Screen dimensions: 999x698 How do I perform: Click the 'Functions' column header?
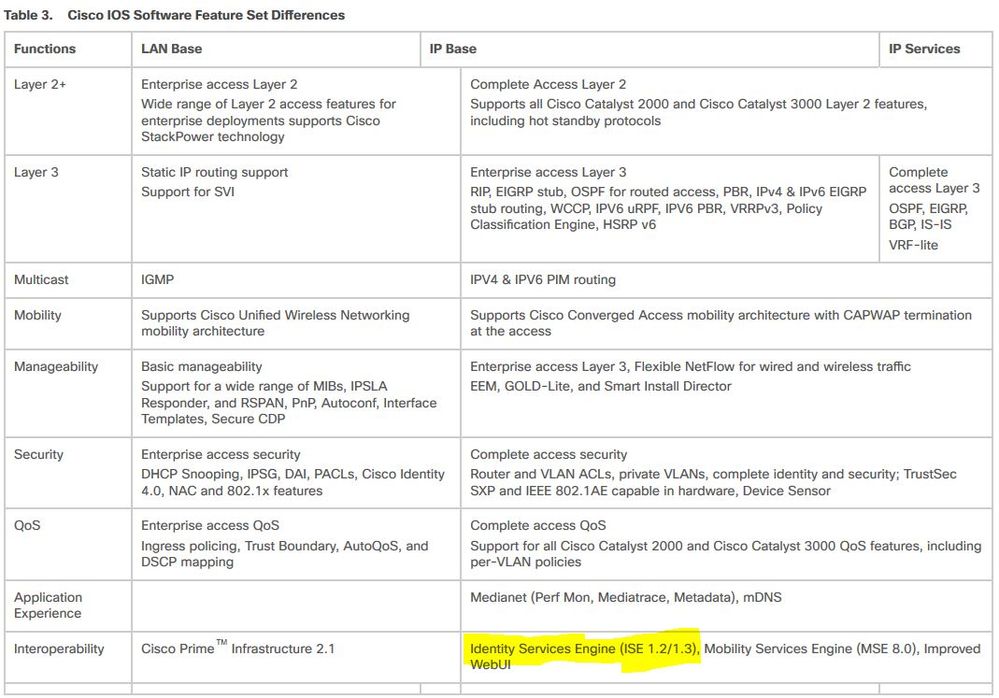point(45,48)
